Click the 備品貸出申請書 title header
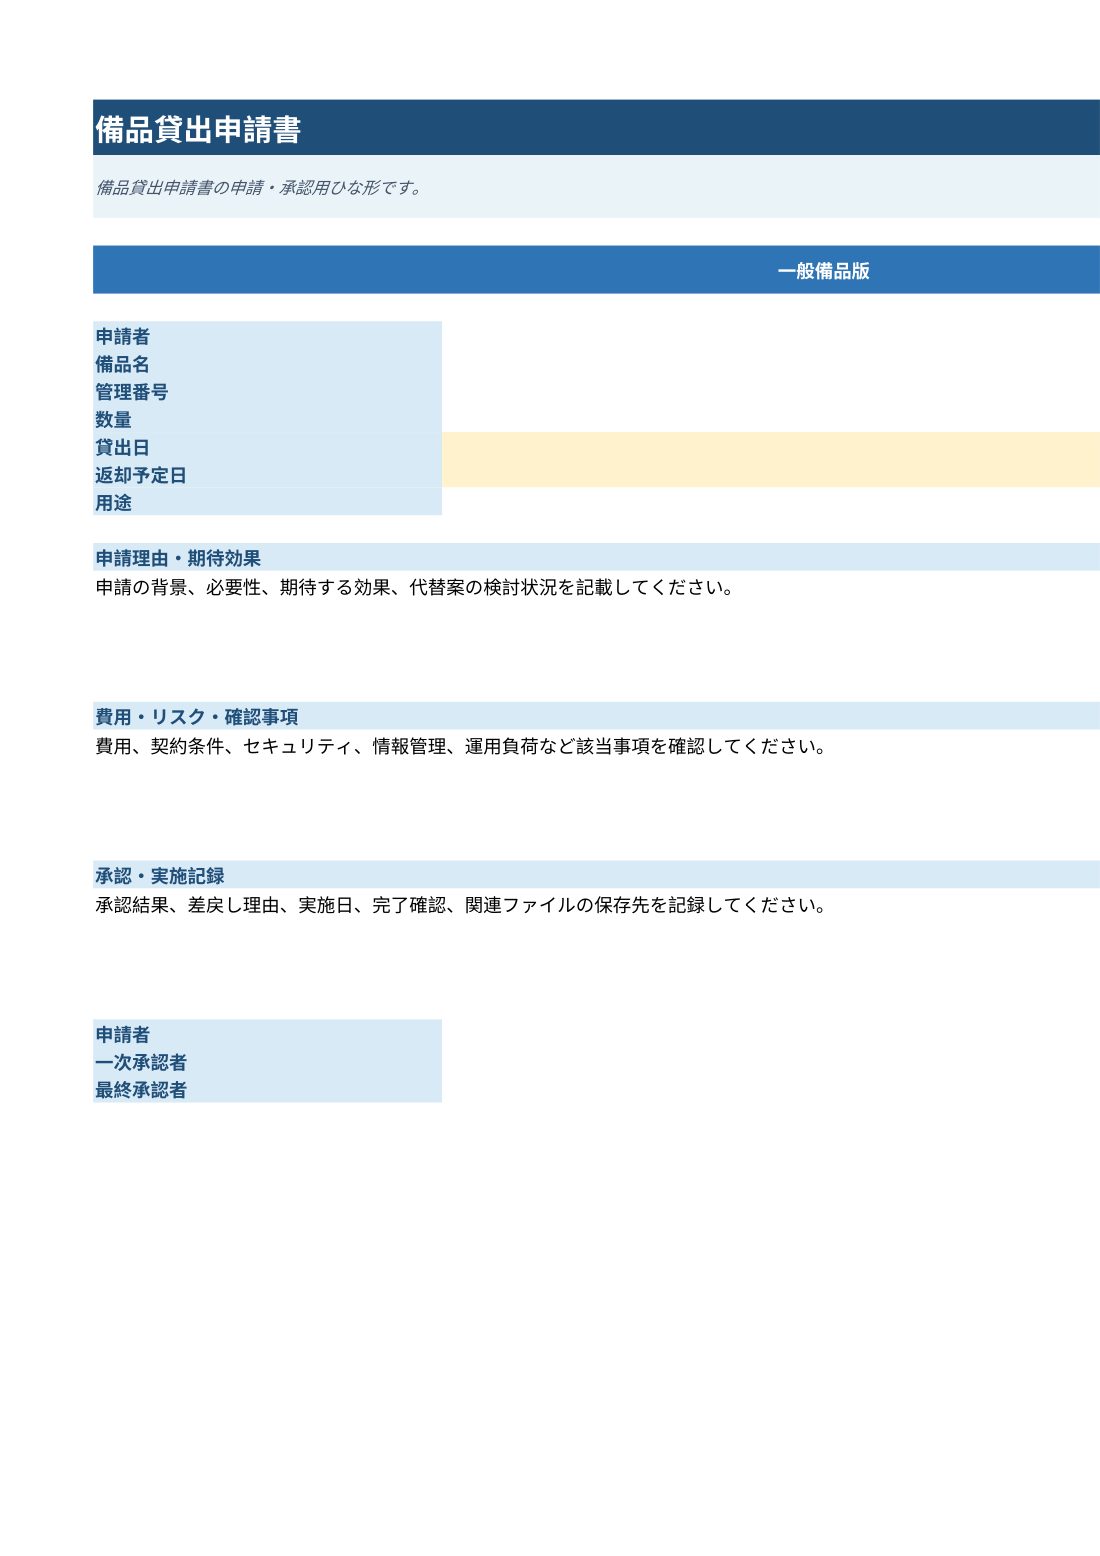Screen dimensions: 1100x1556 pos(596,128)
